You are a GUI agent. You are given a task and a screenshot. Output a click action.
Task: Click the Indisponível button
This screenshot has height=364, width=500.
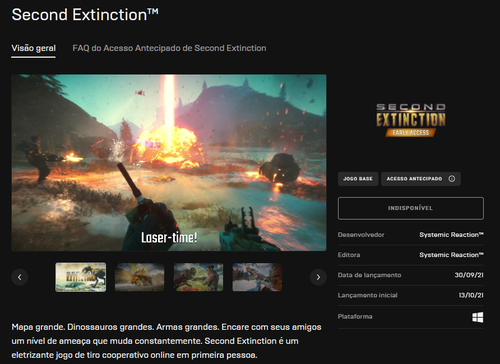(411, 208)
